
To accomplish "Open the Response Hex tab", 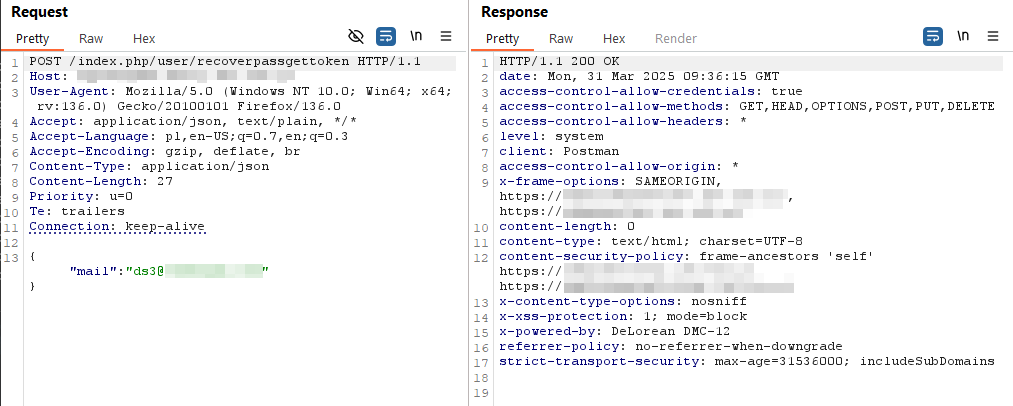I will pos(614,39).
